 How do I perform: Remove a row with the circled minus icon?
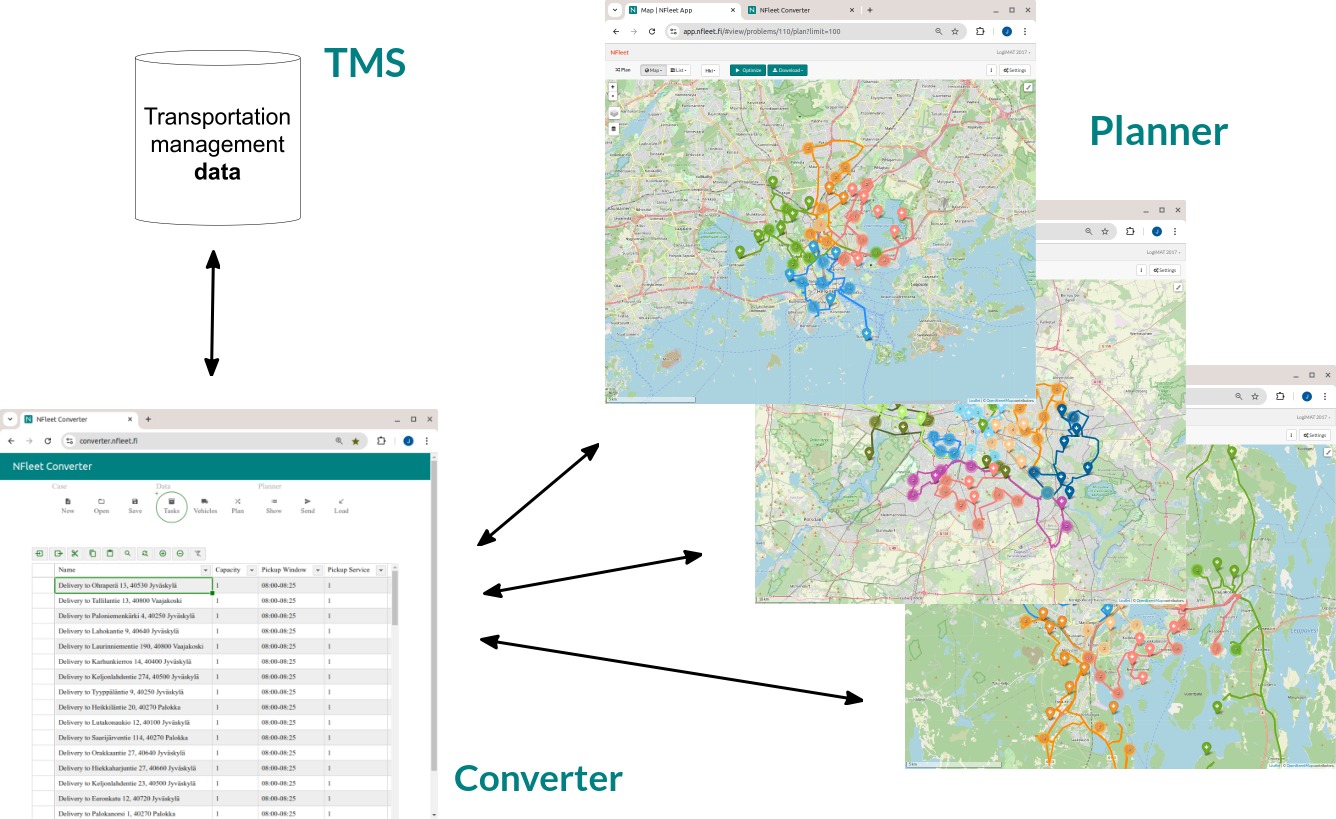pos(180,553)
